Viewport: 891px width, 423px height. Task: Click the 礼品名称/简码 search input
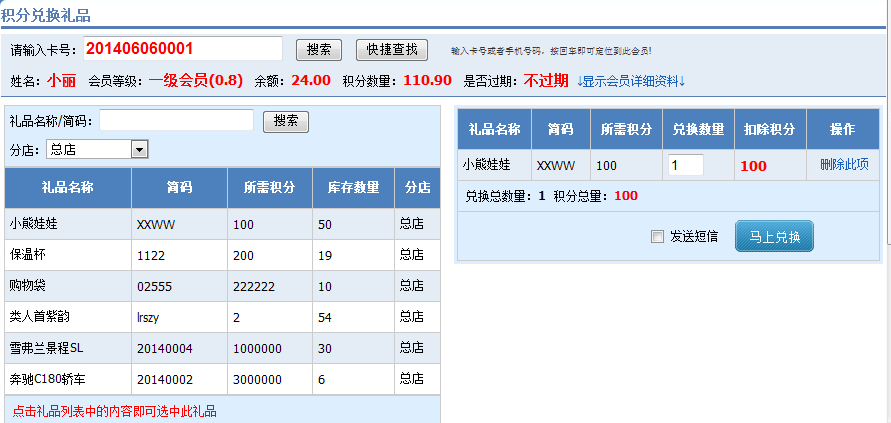coord(176,121)
